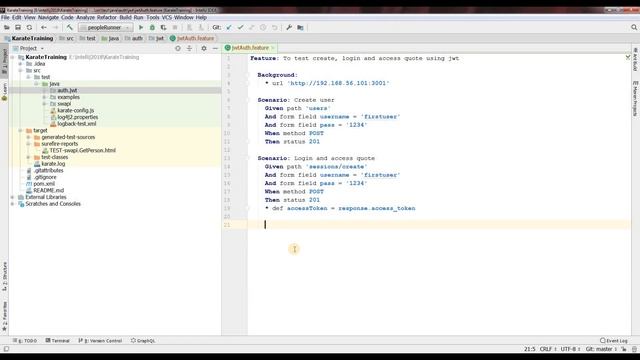
Task: Open the Event Log
Action: pos(614,340)
